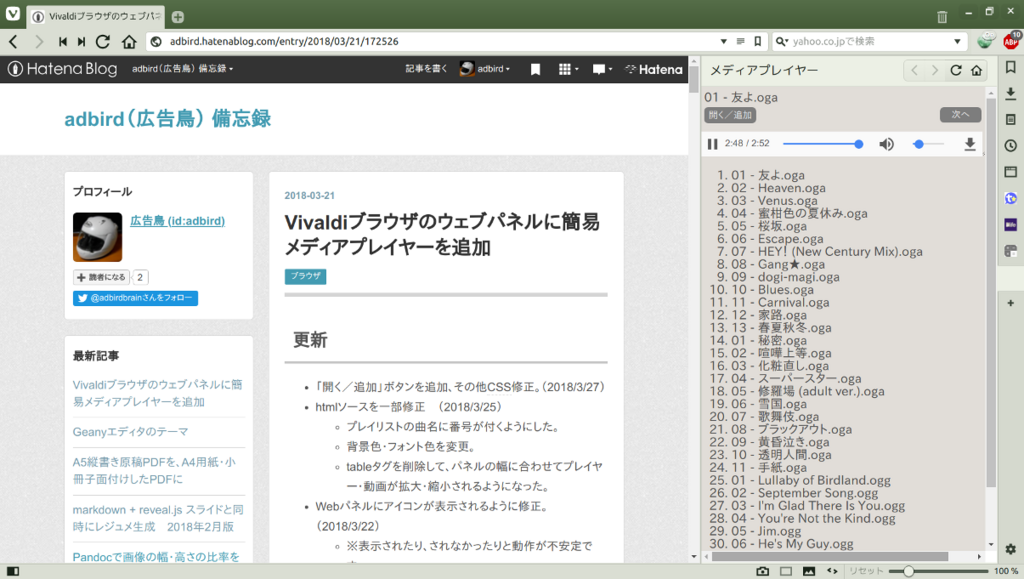1024x579 pixels.
Task: Click 記事を書く to write an article
Action: click(x=426, y=69)
